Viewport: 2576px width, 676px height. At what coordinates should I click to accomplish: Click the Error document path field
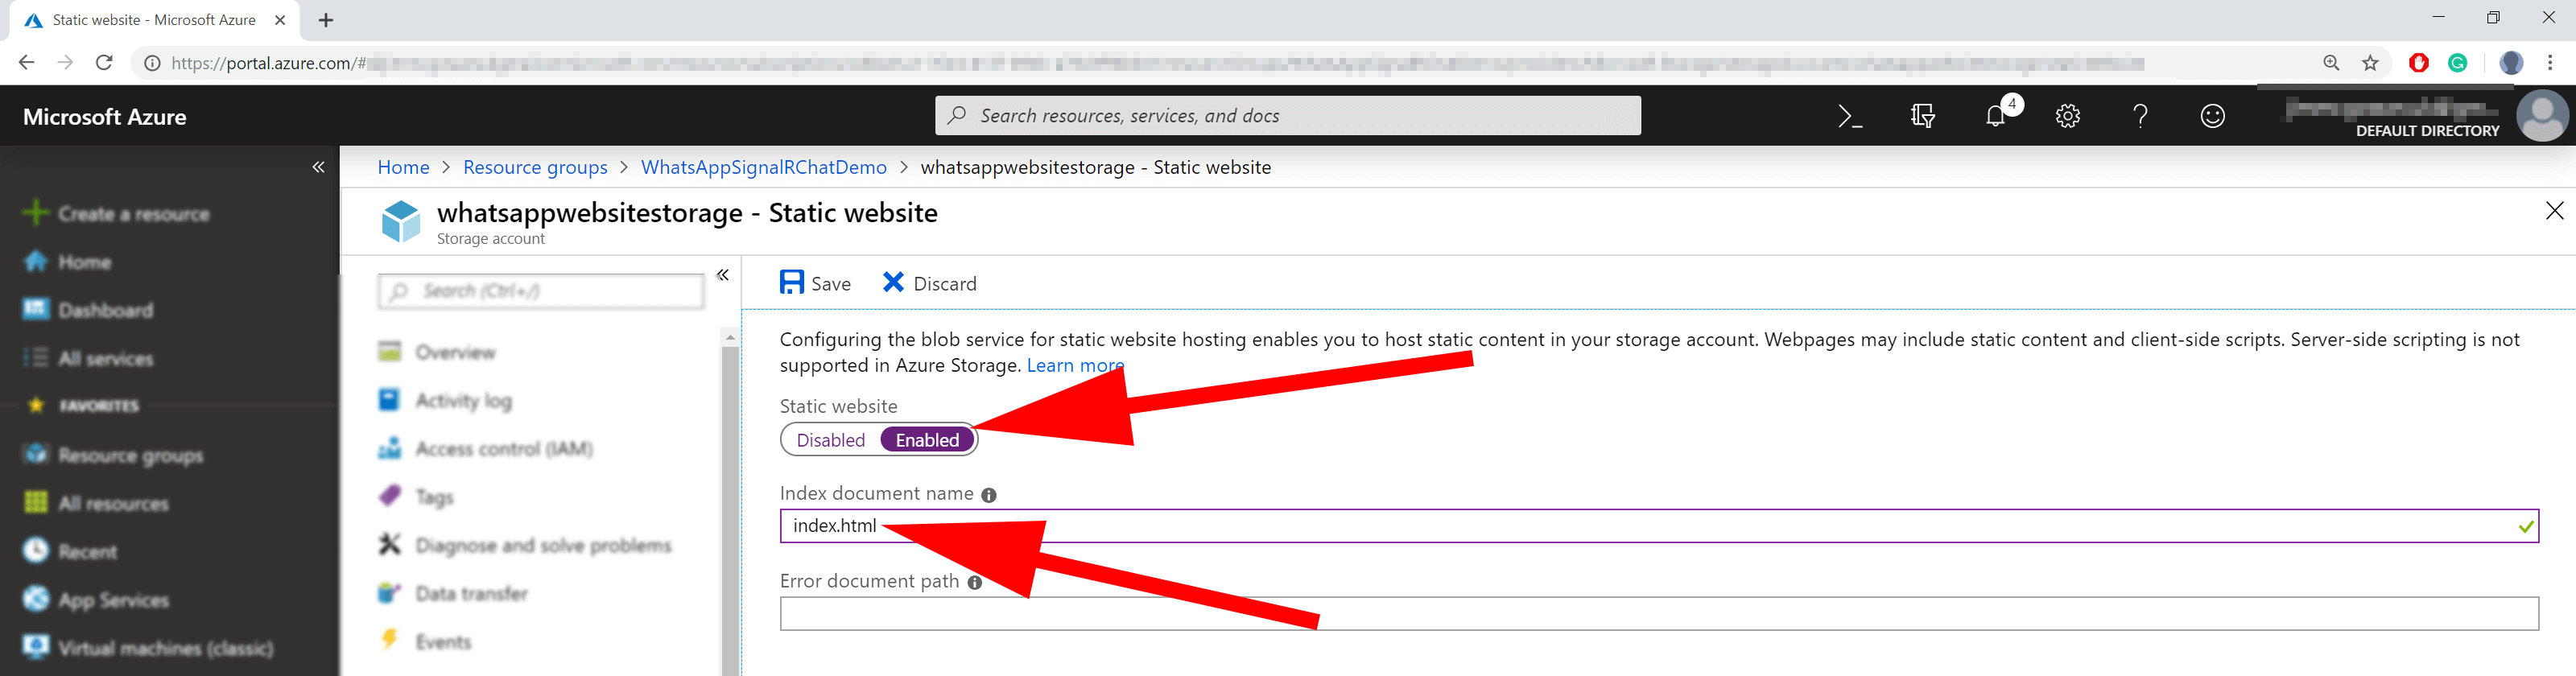coord(1659,614)
